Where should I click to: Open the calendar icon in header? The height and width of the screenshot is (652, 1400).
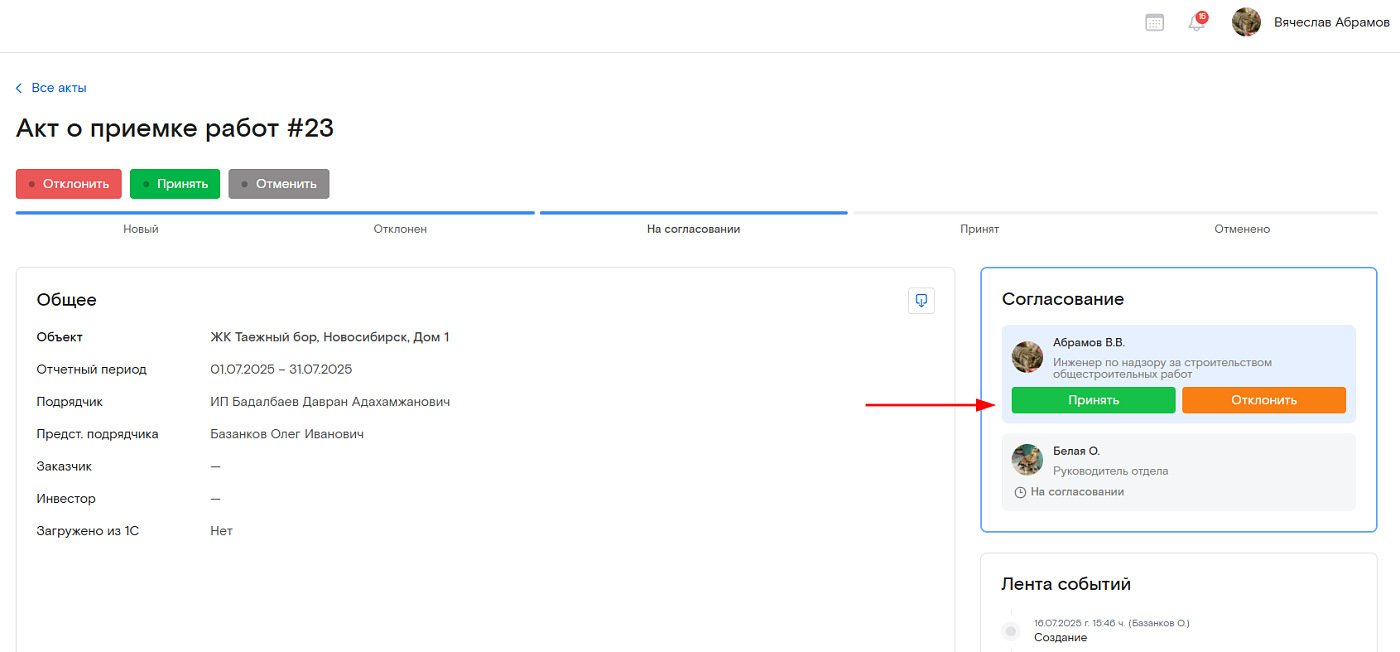(1154, 22)
